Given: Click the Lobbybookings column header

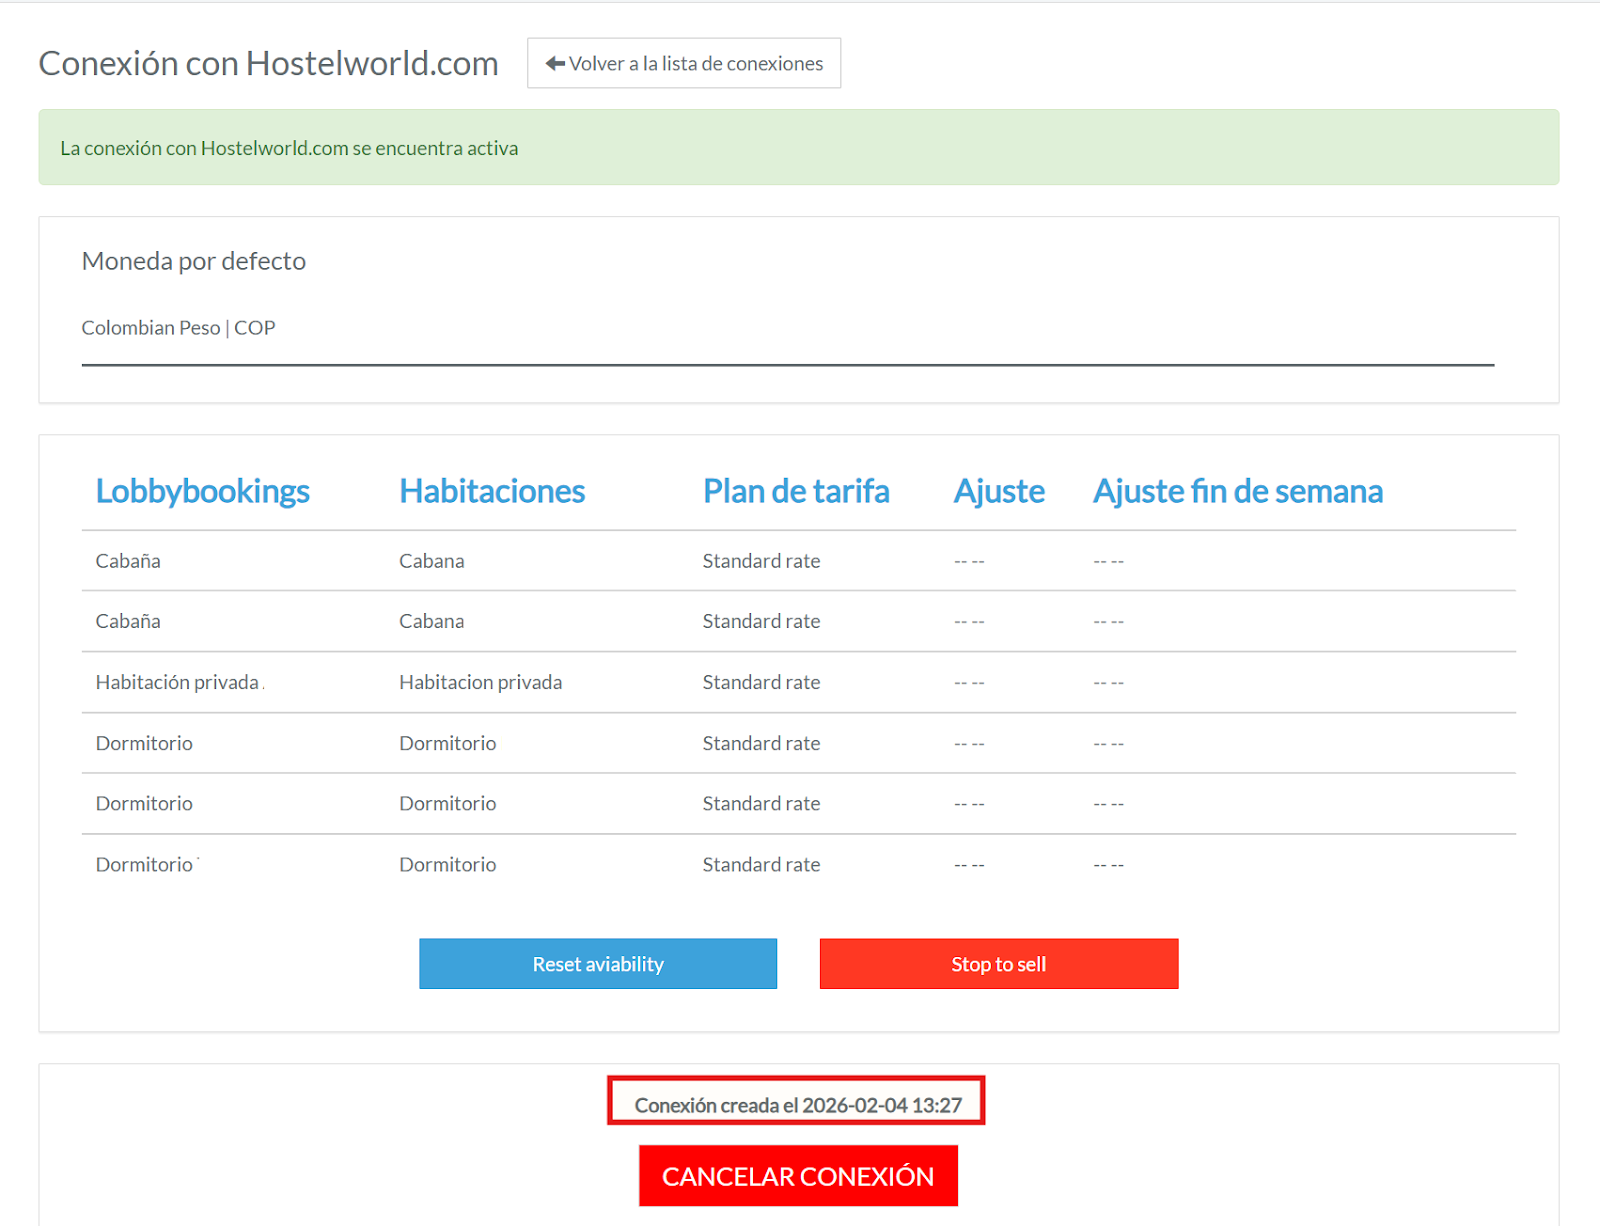Looking at the screenshot, I should (202, 491).
